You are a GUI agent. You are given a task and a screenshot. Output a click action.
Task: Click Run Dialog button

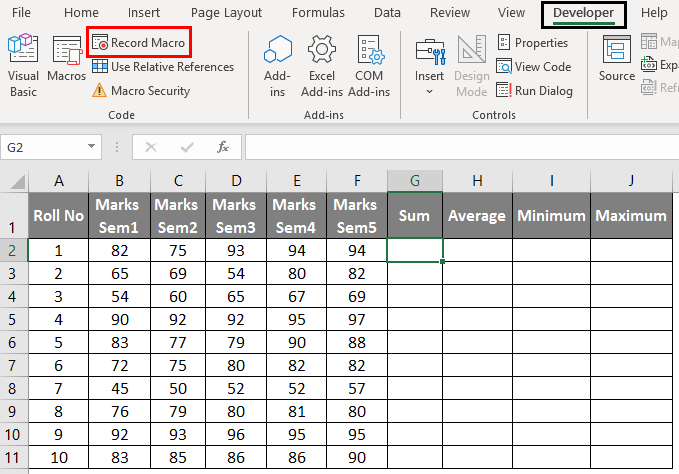534,90
